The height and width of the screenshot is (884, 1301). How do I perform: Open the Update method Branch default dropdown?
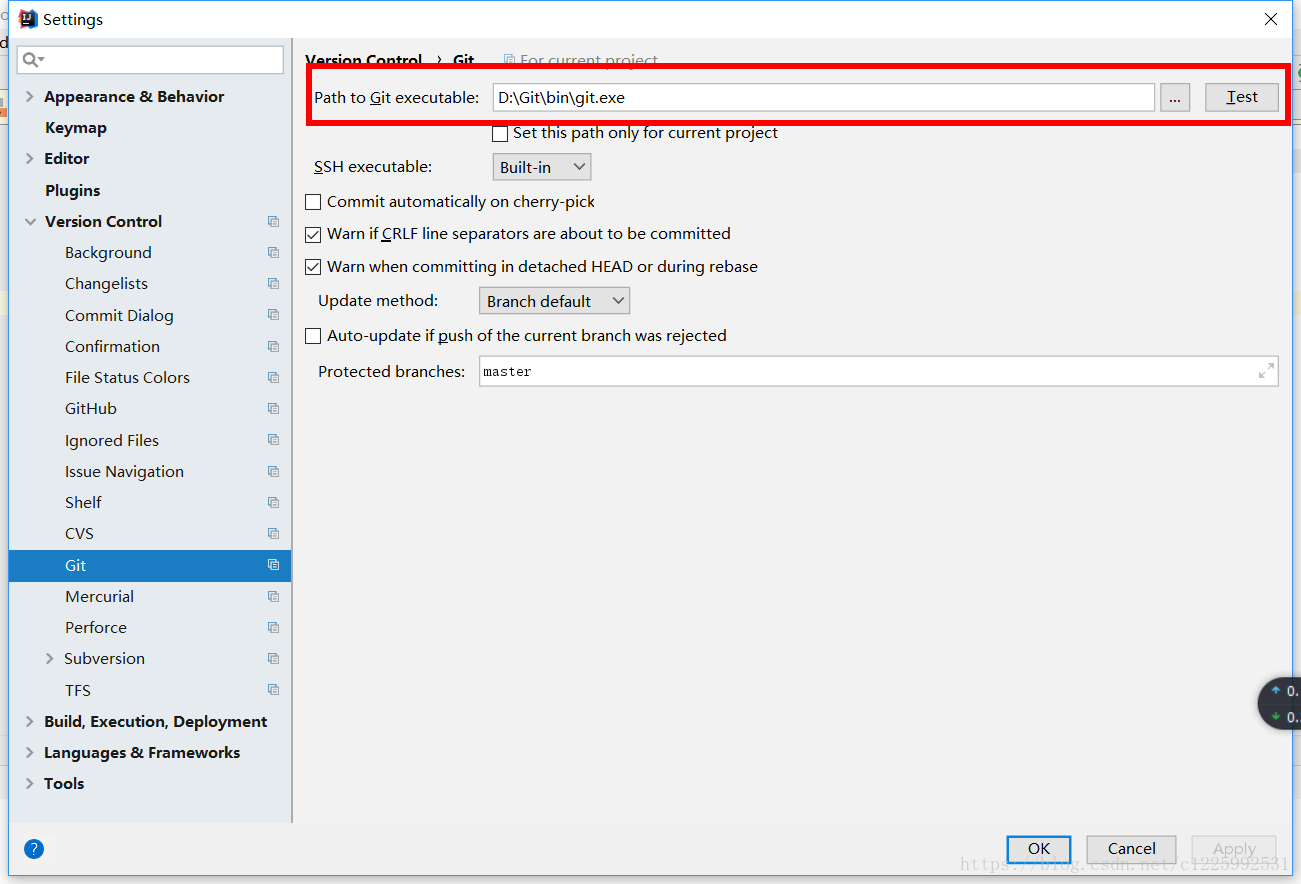[x=554, y=301]
